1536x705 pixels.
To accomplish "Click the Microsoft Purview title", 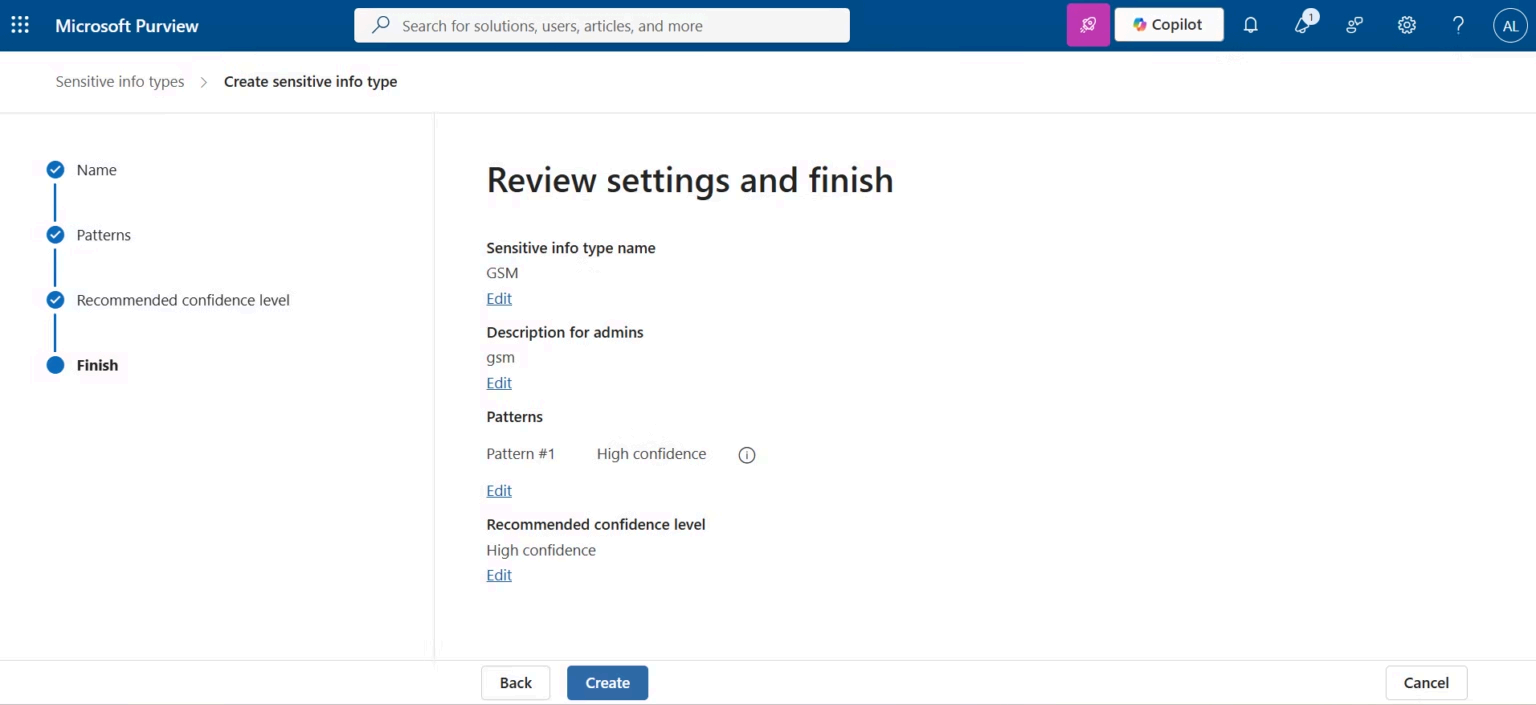I will click(127, 25).
